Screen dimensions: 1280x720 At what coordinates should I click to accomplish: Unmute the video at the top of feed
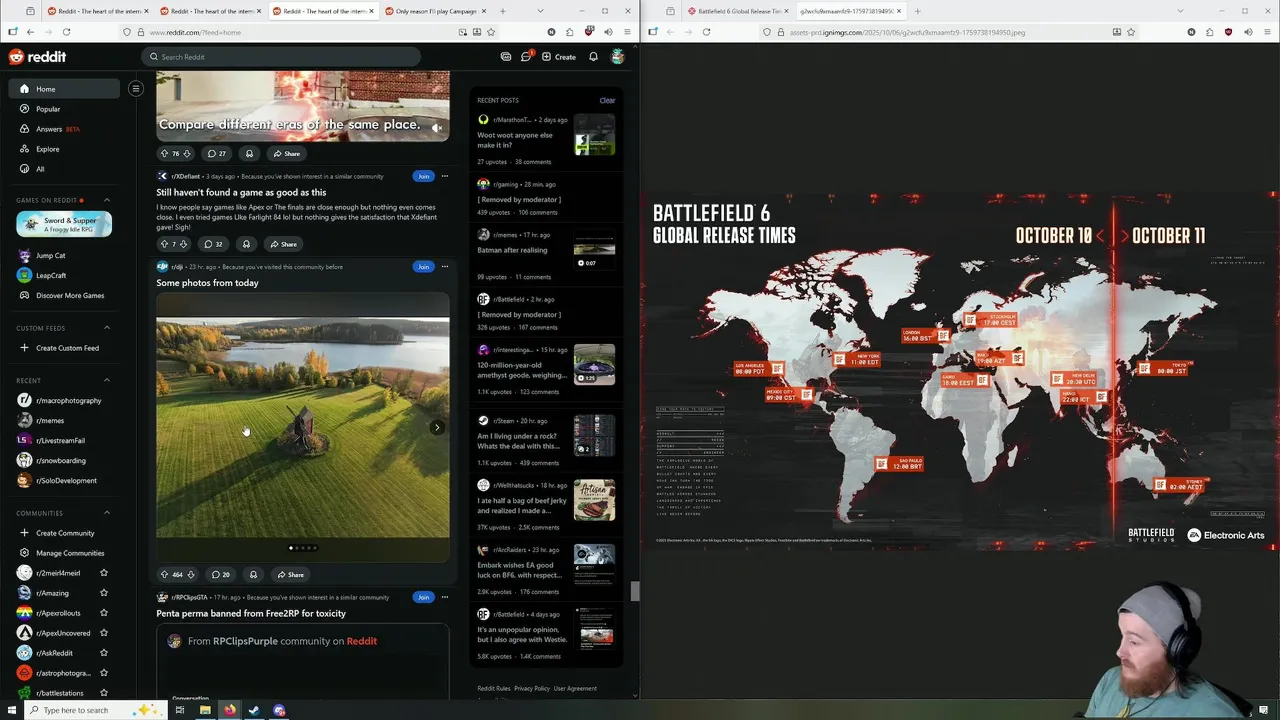[x=437, y=128]
